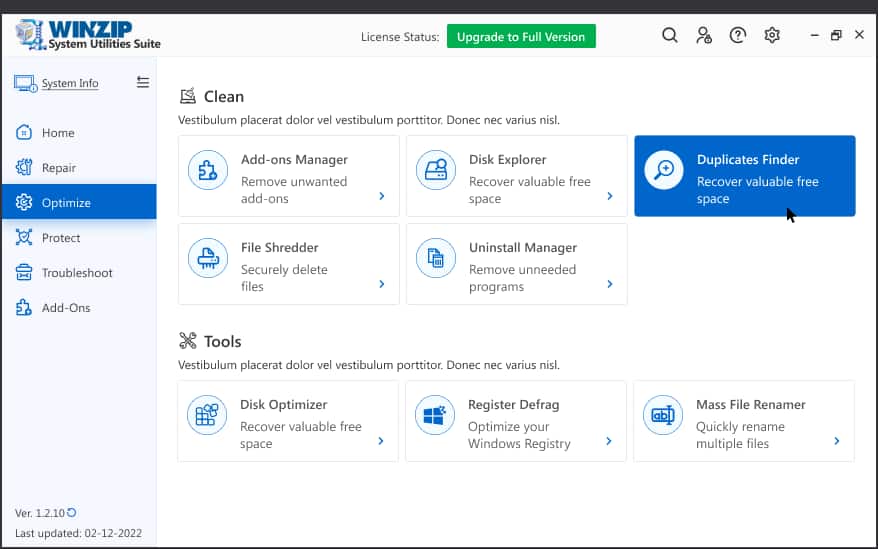Switch to the Repair section
878x549 pixels.
(x=79, y=168)
